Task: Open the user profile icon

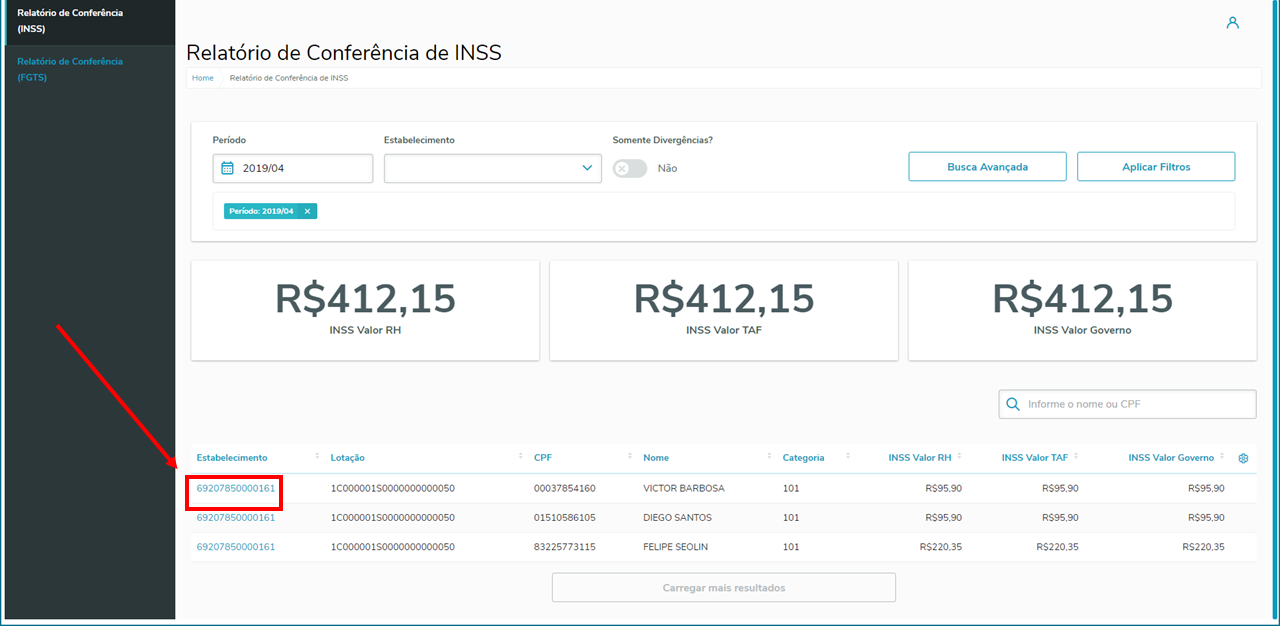Action: pos(1232,22)
